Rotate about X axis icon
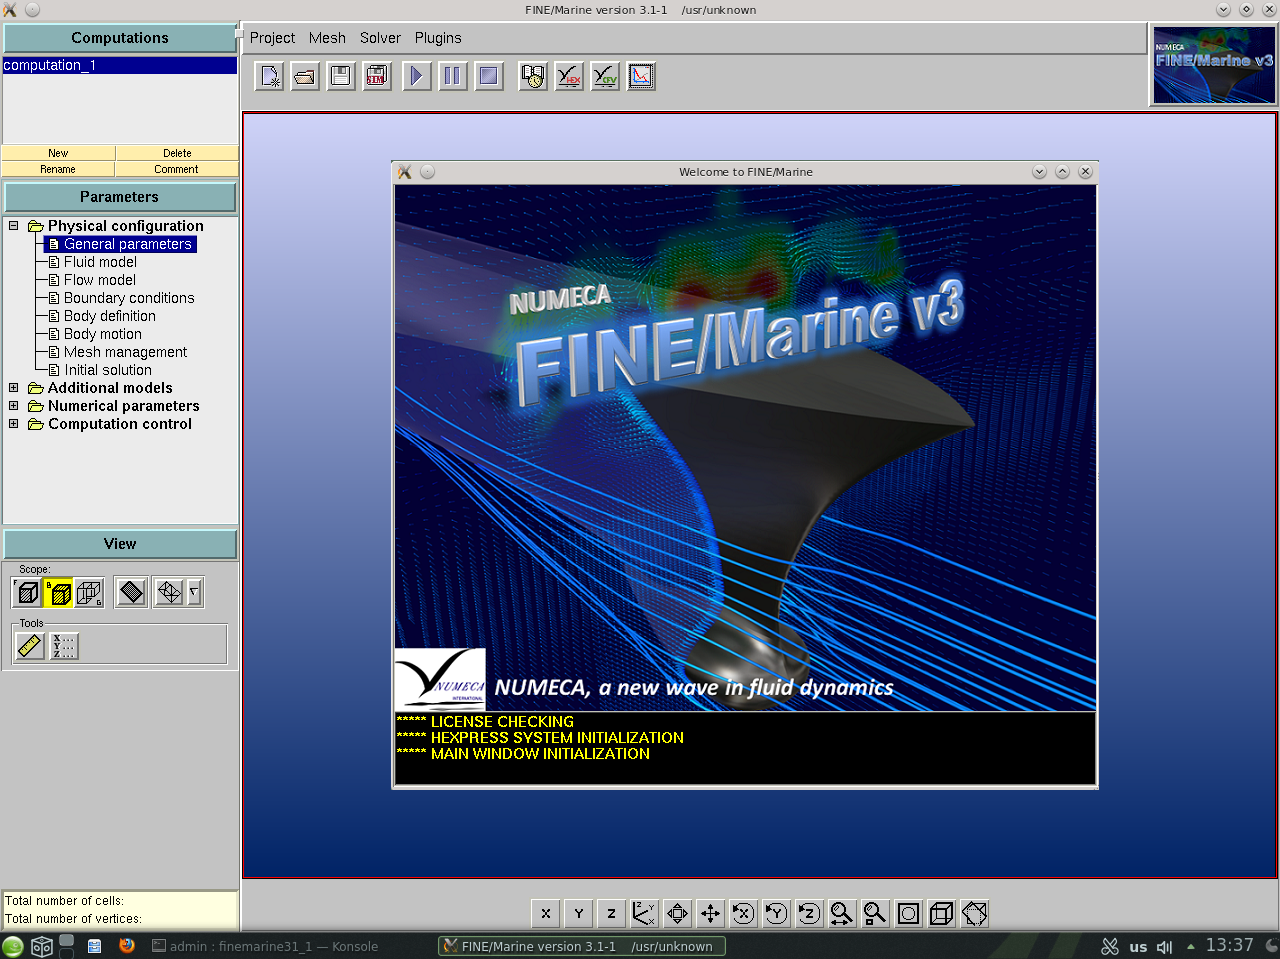Screen dimensions: 1280x959 point(743,913)
